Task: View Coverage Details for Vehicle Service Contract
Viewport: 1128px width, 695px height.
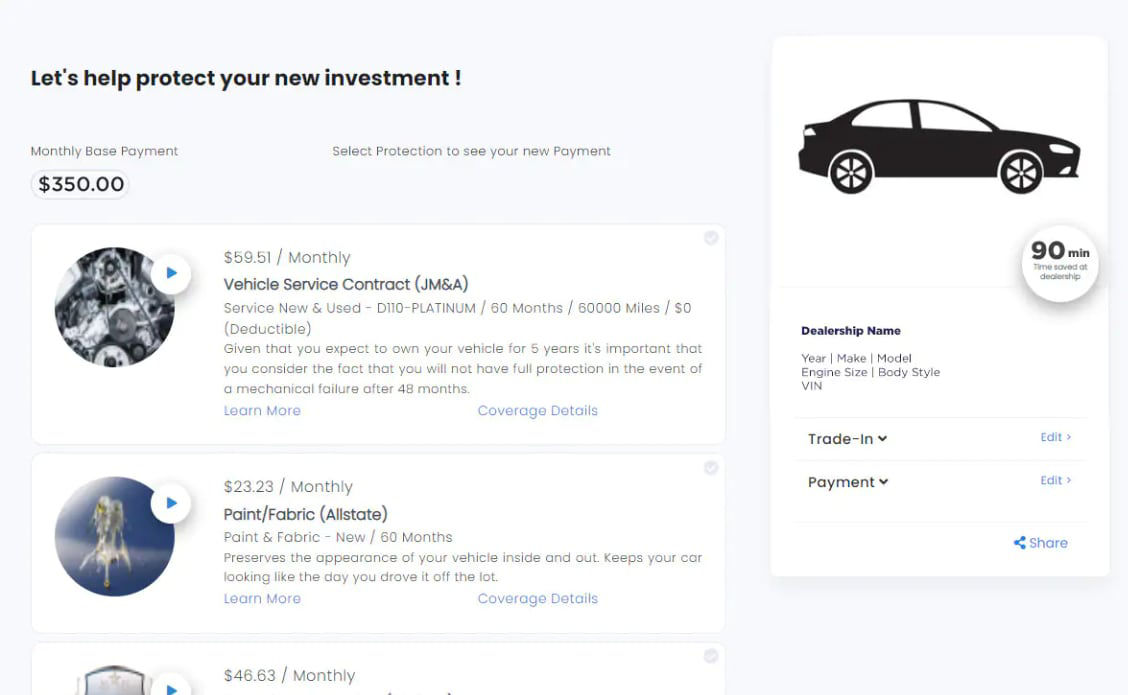Action: tap(537, 411)
